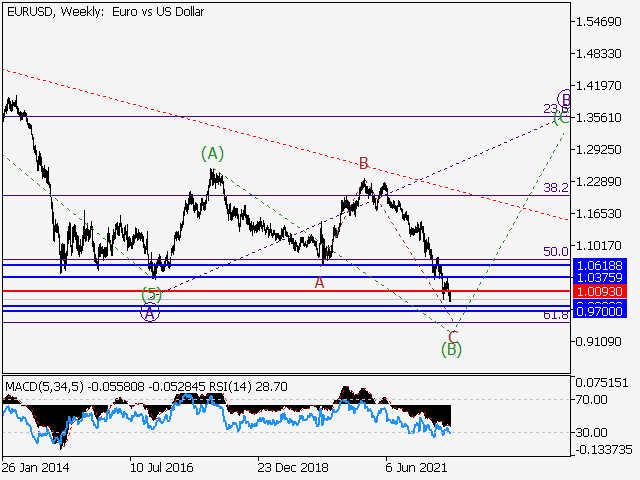Viewport: 640px width, 480px height.
Task: Select the green (B) wave label
Action: coord(451,350)
